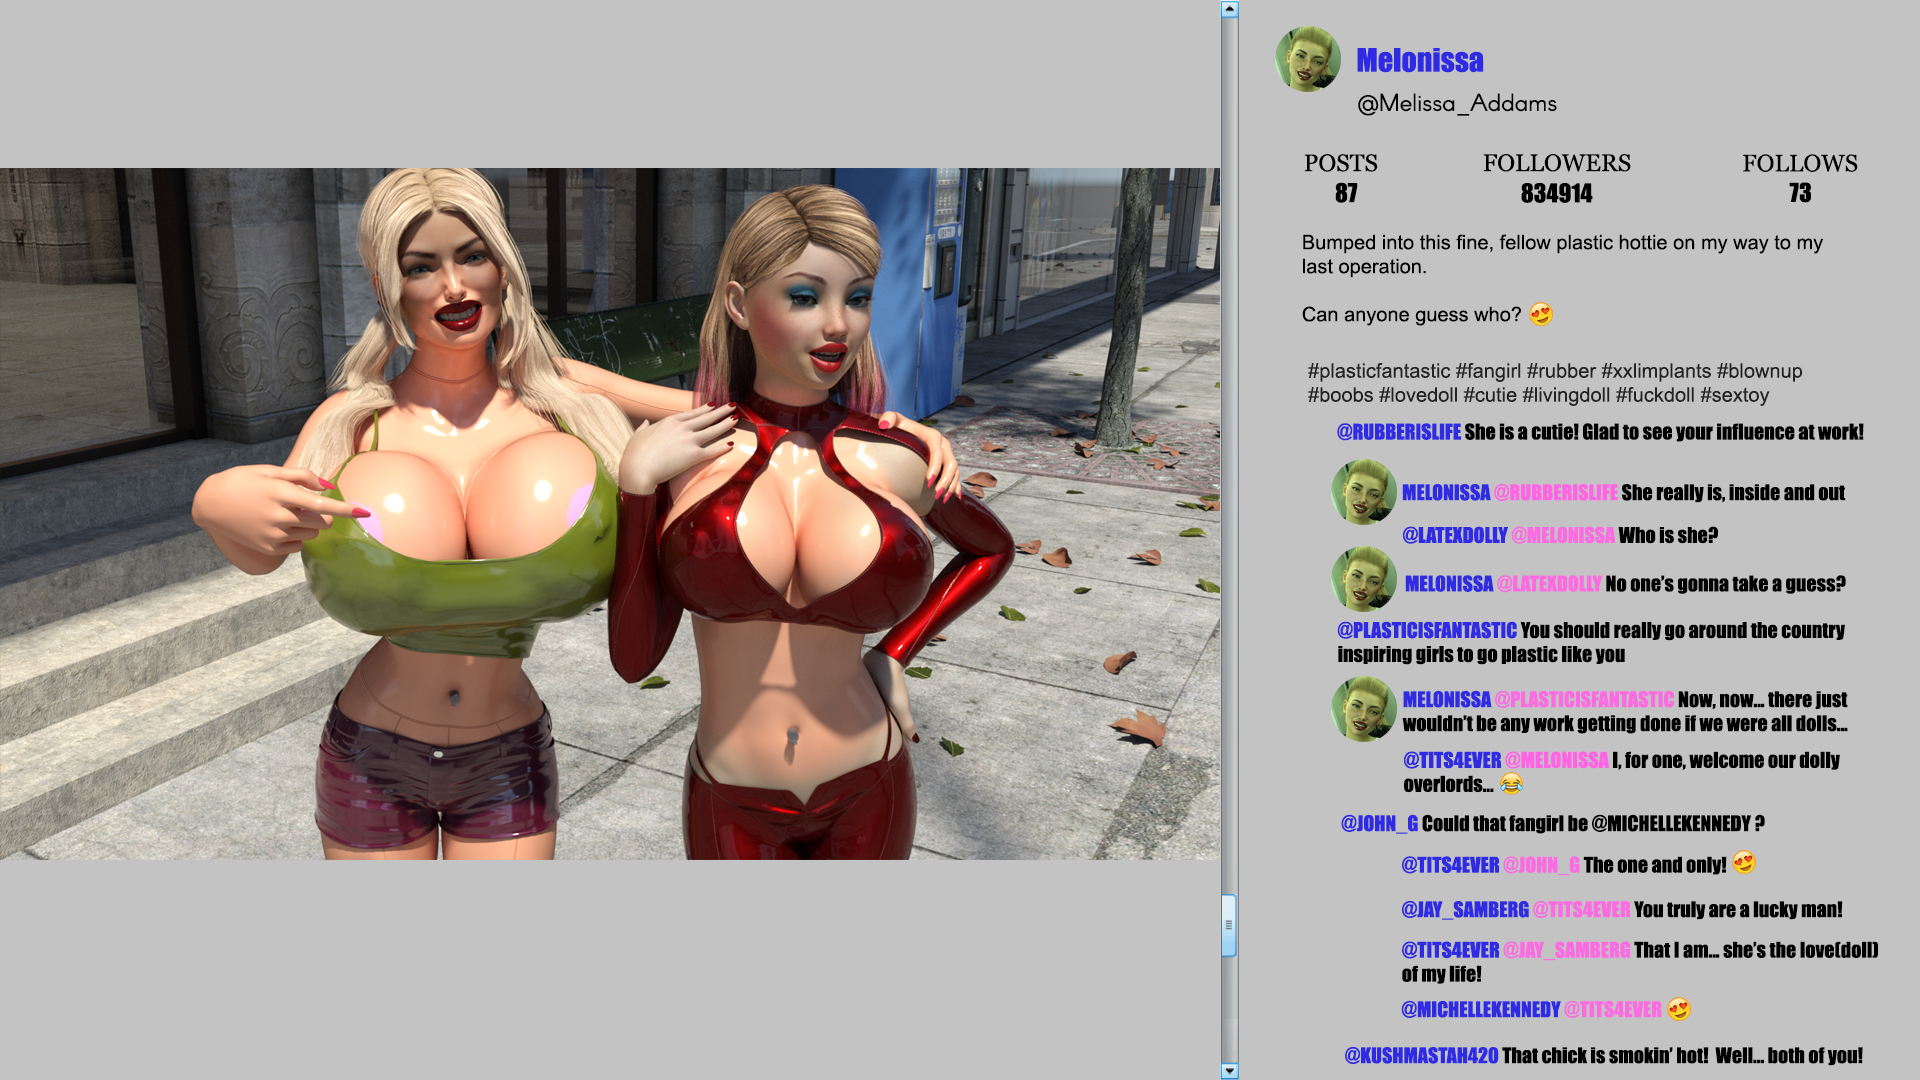Click the comment text 'Who is she?'
1920x1080 pixels.
pos(1668,535)
